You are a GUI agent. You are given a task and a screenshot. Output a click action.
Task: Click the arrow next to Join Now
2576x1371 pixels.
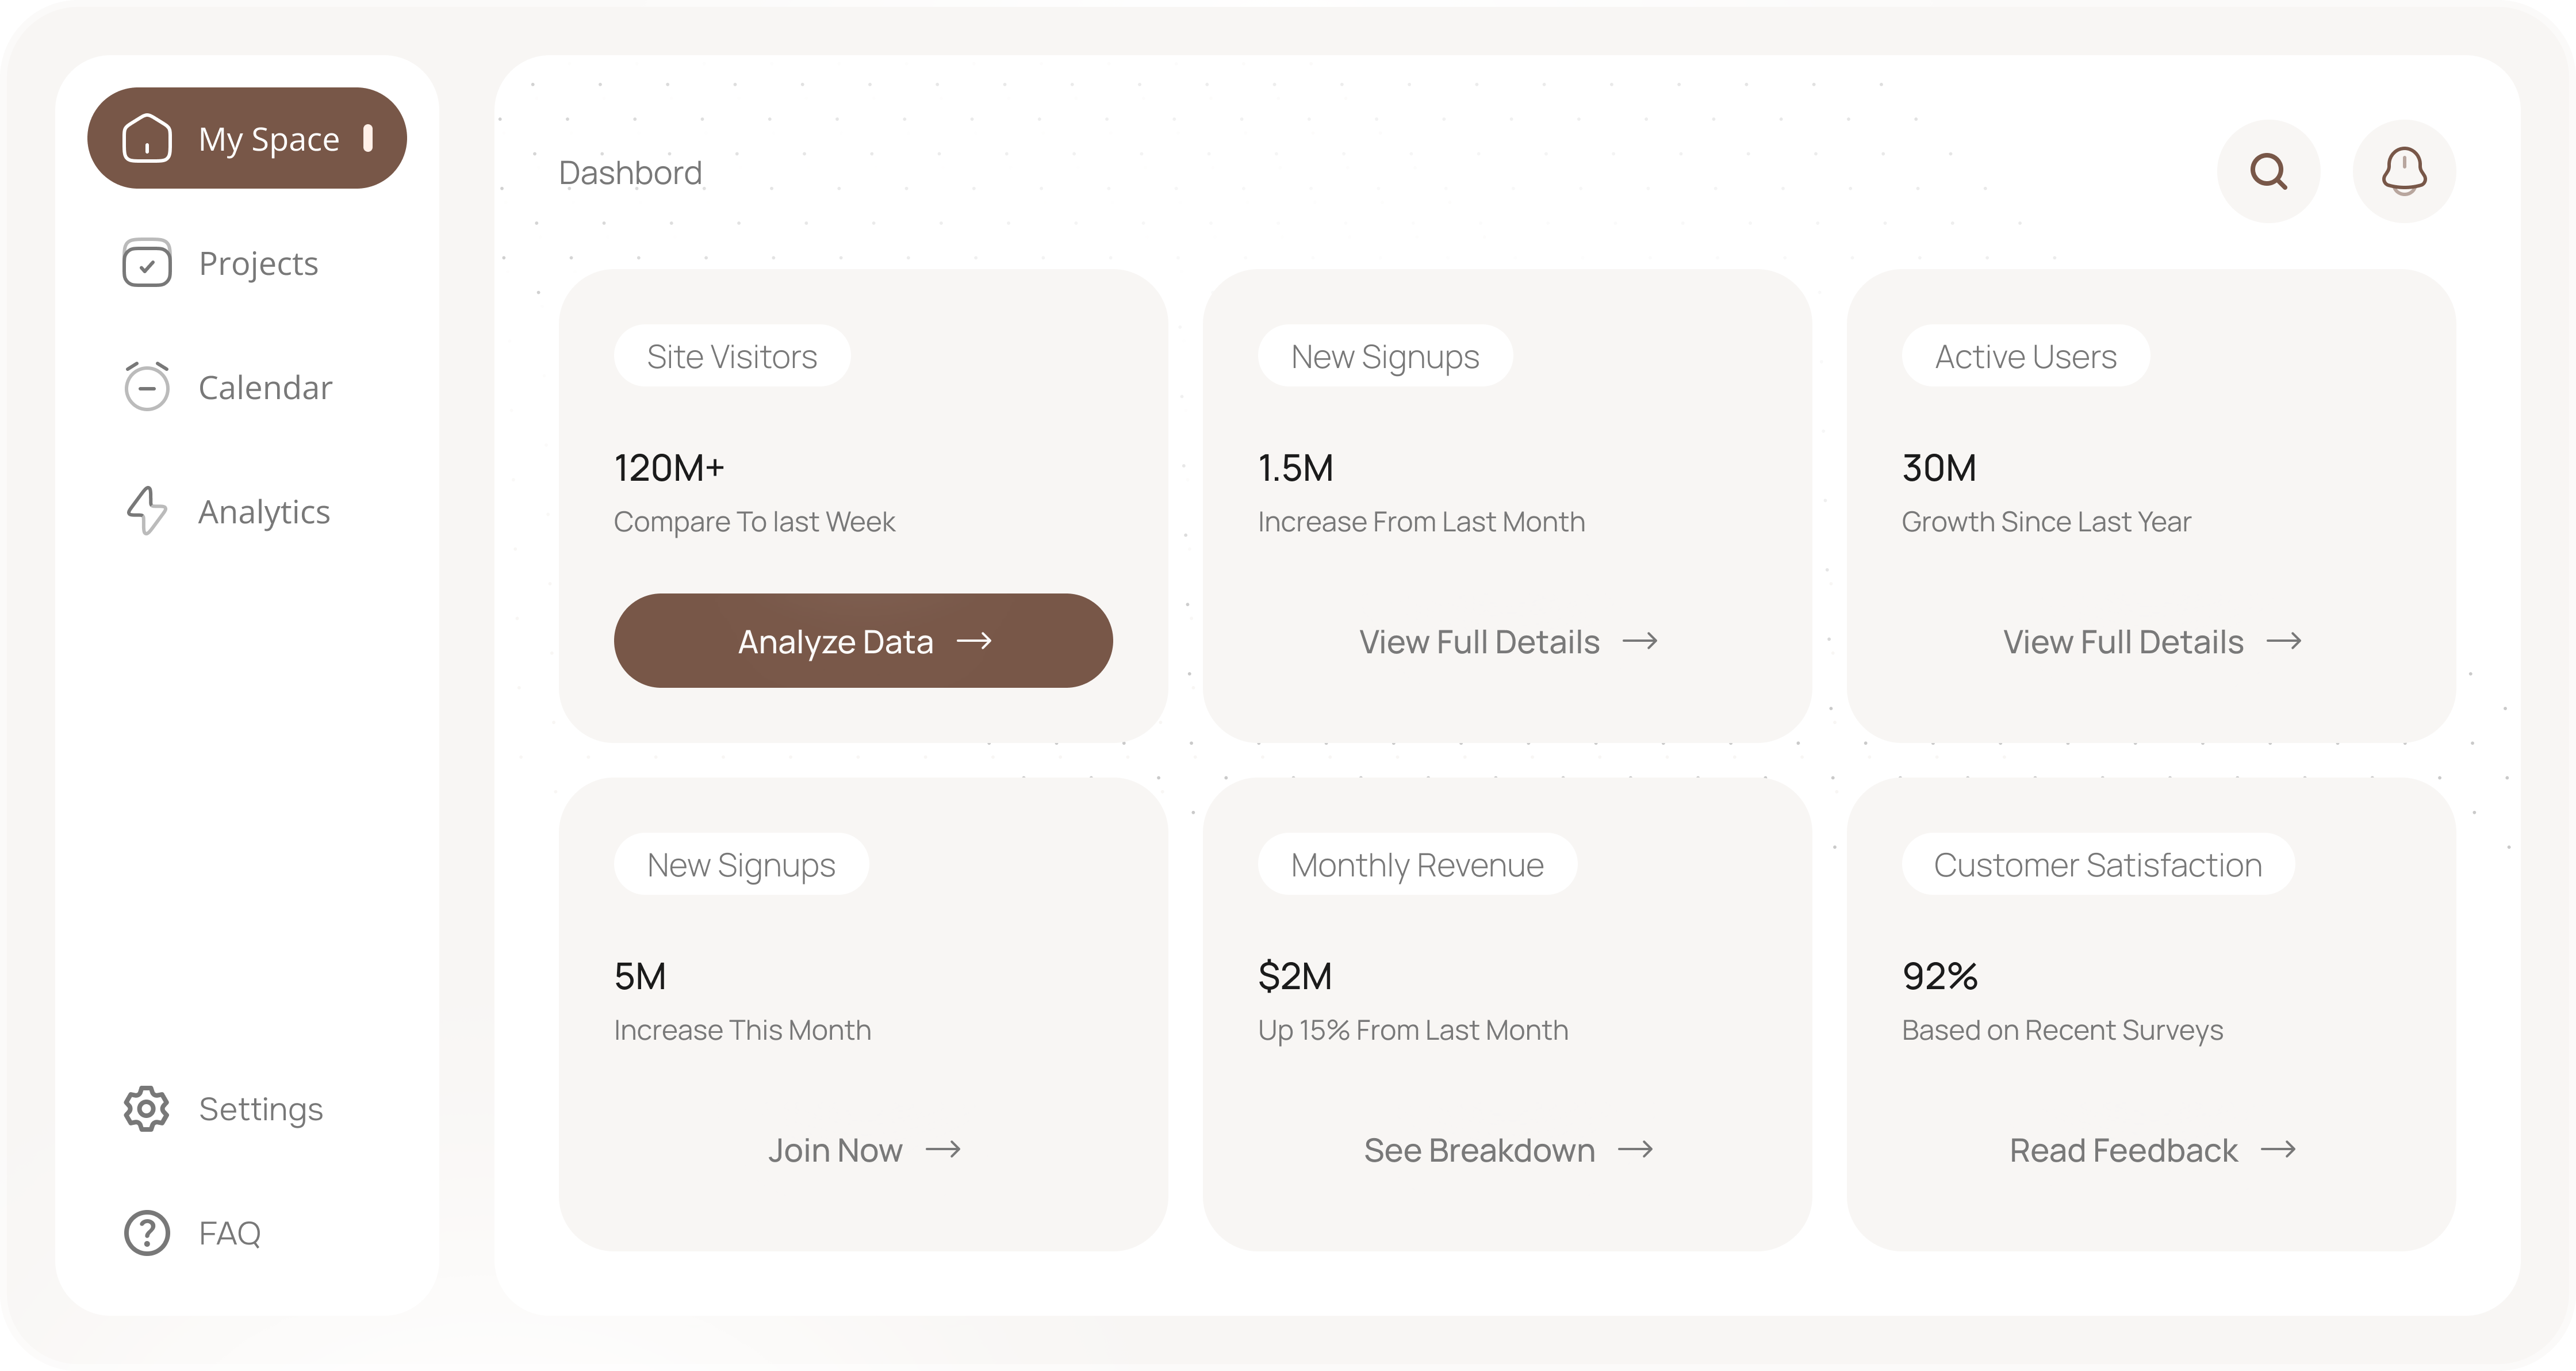(944, 1149)
